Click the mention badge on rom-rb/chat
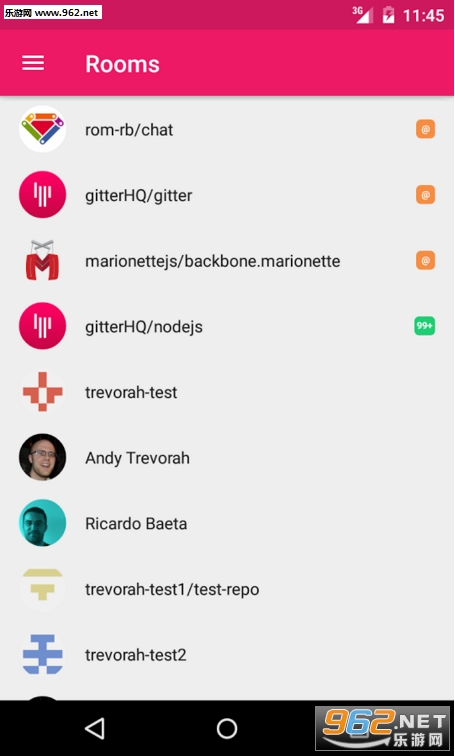Image resolution: width=455 pixels, height=756 pixels. (x=426, y=129)
